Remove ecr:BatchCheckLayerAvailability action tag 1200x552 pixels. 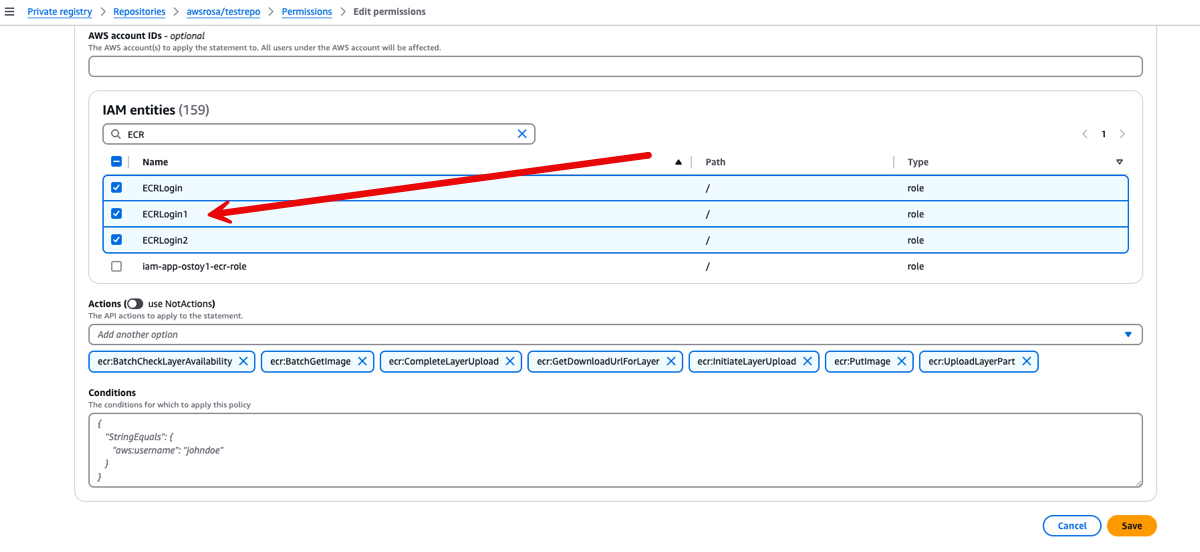(x=244, y=362)
